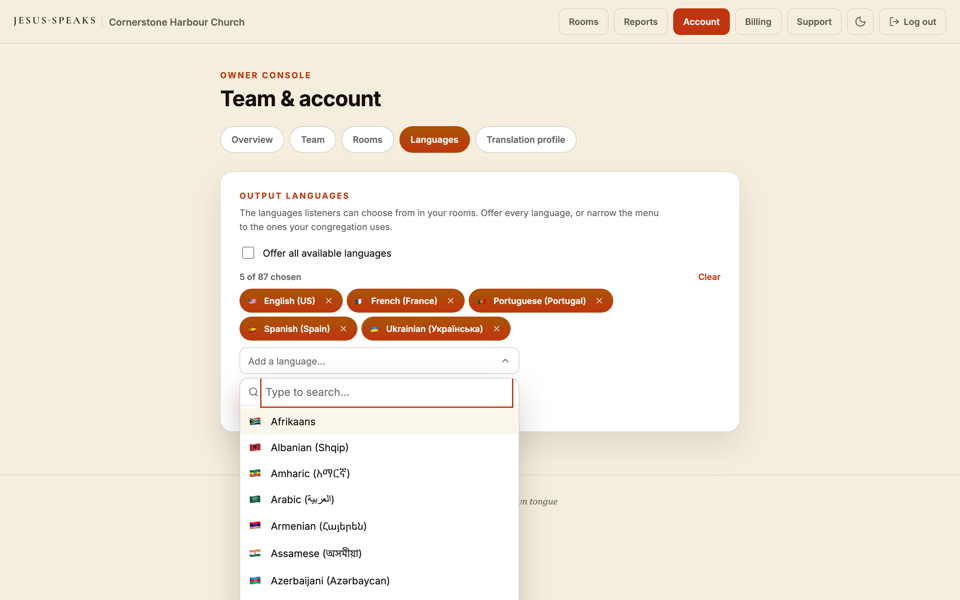The height and width of the screenshot is (600, 960).
Task: Open the Translation profile tab
Action: tap(525, 140)
